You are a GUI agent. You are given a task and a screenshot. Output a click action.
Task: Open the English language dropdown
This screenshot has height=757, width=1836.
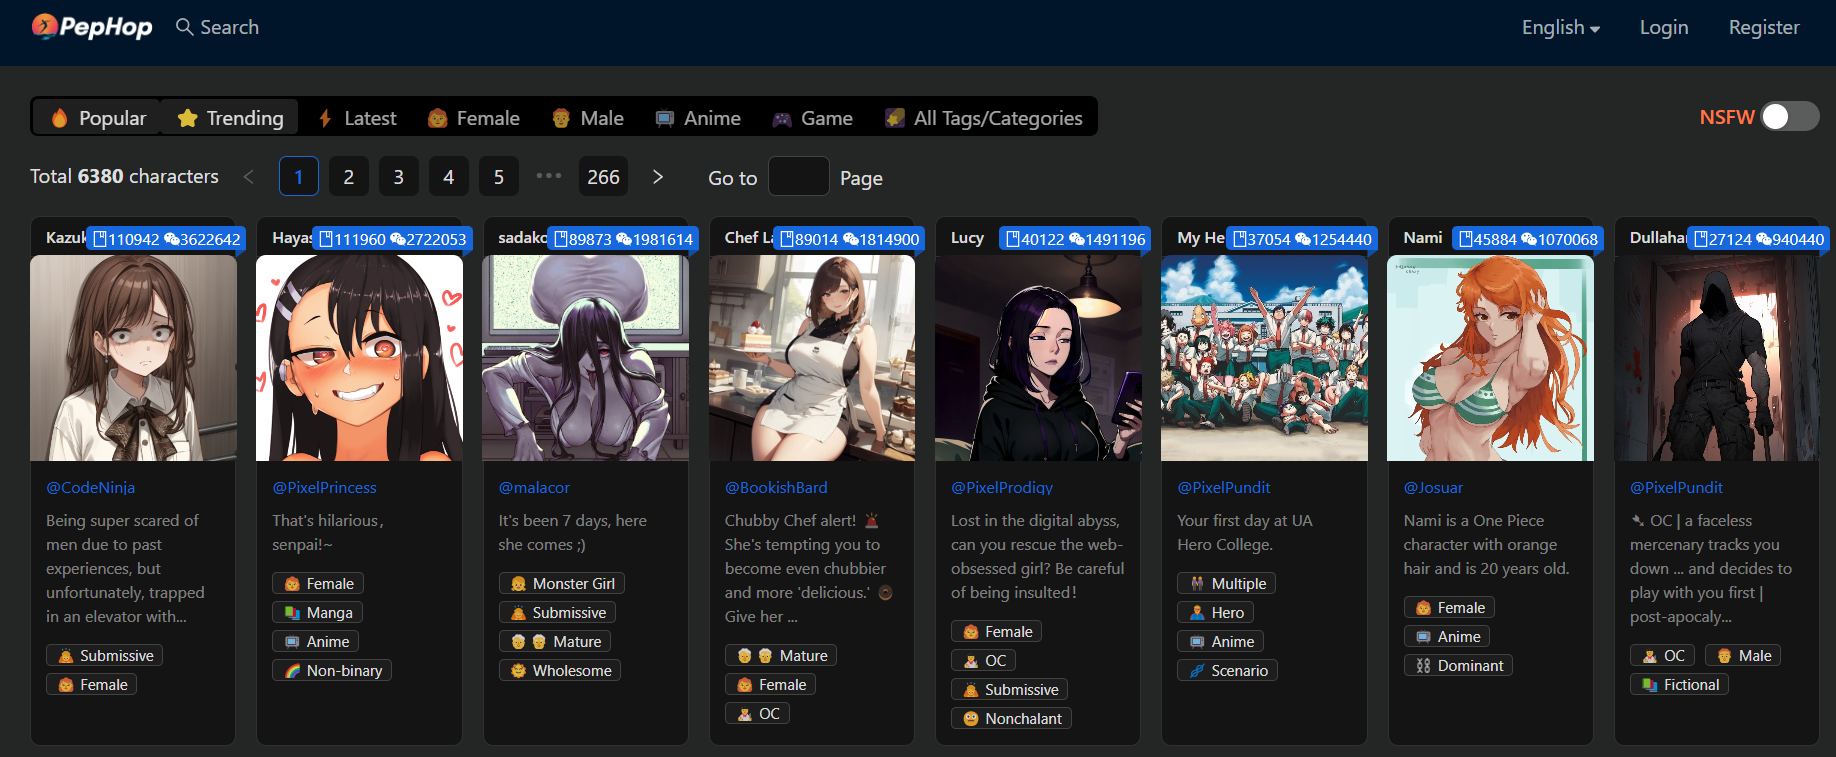1560,28
